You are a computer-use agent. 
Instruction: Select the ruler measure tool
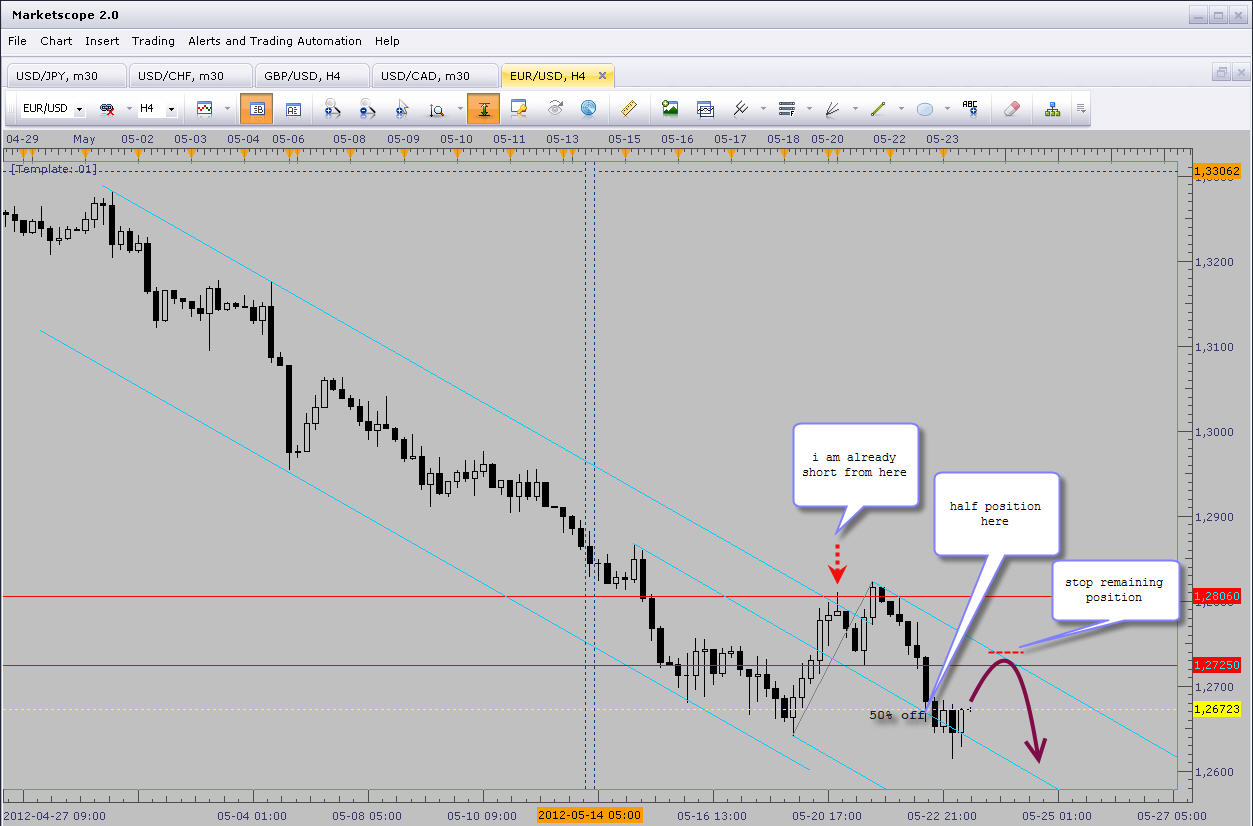[629, 108]
